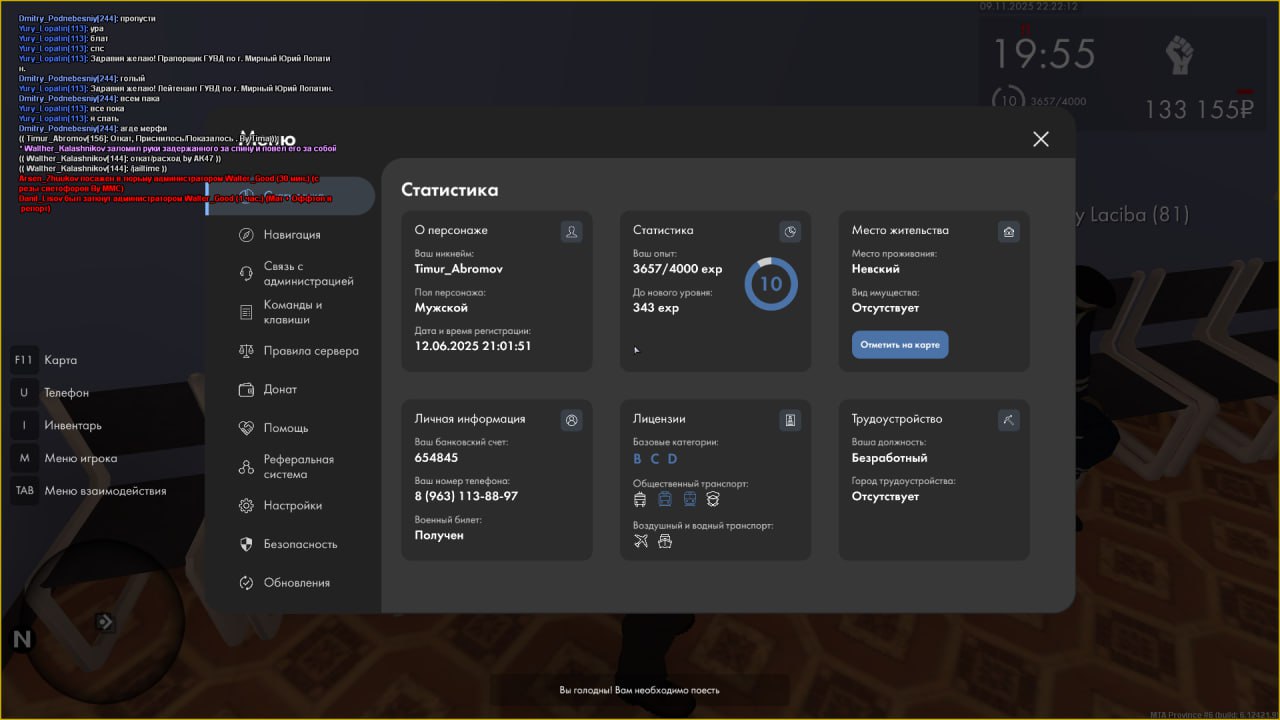Click the first white public transport license icon

tap(641, 499)
